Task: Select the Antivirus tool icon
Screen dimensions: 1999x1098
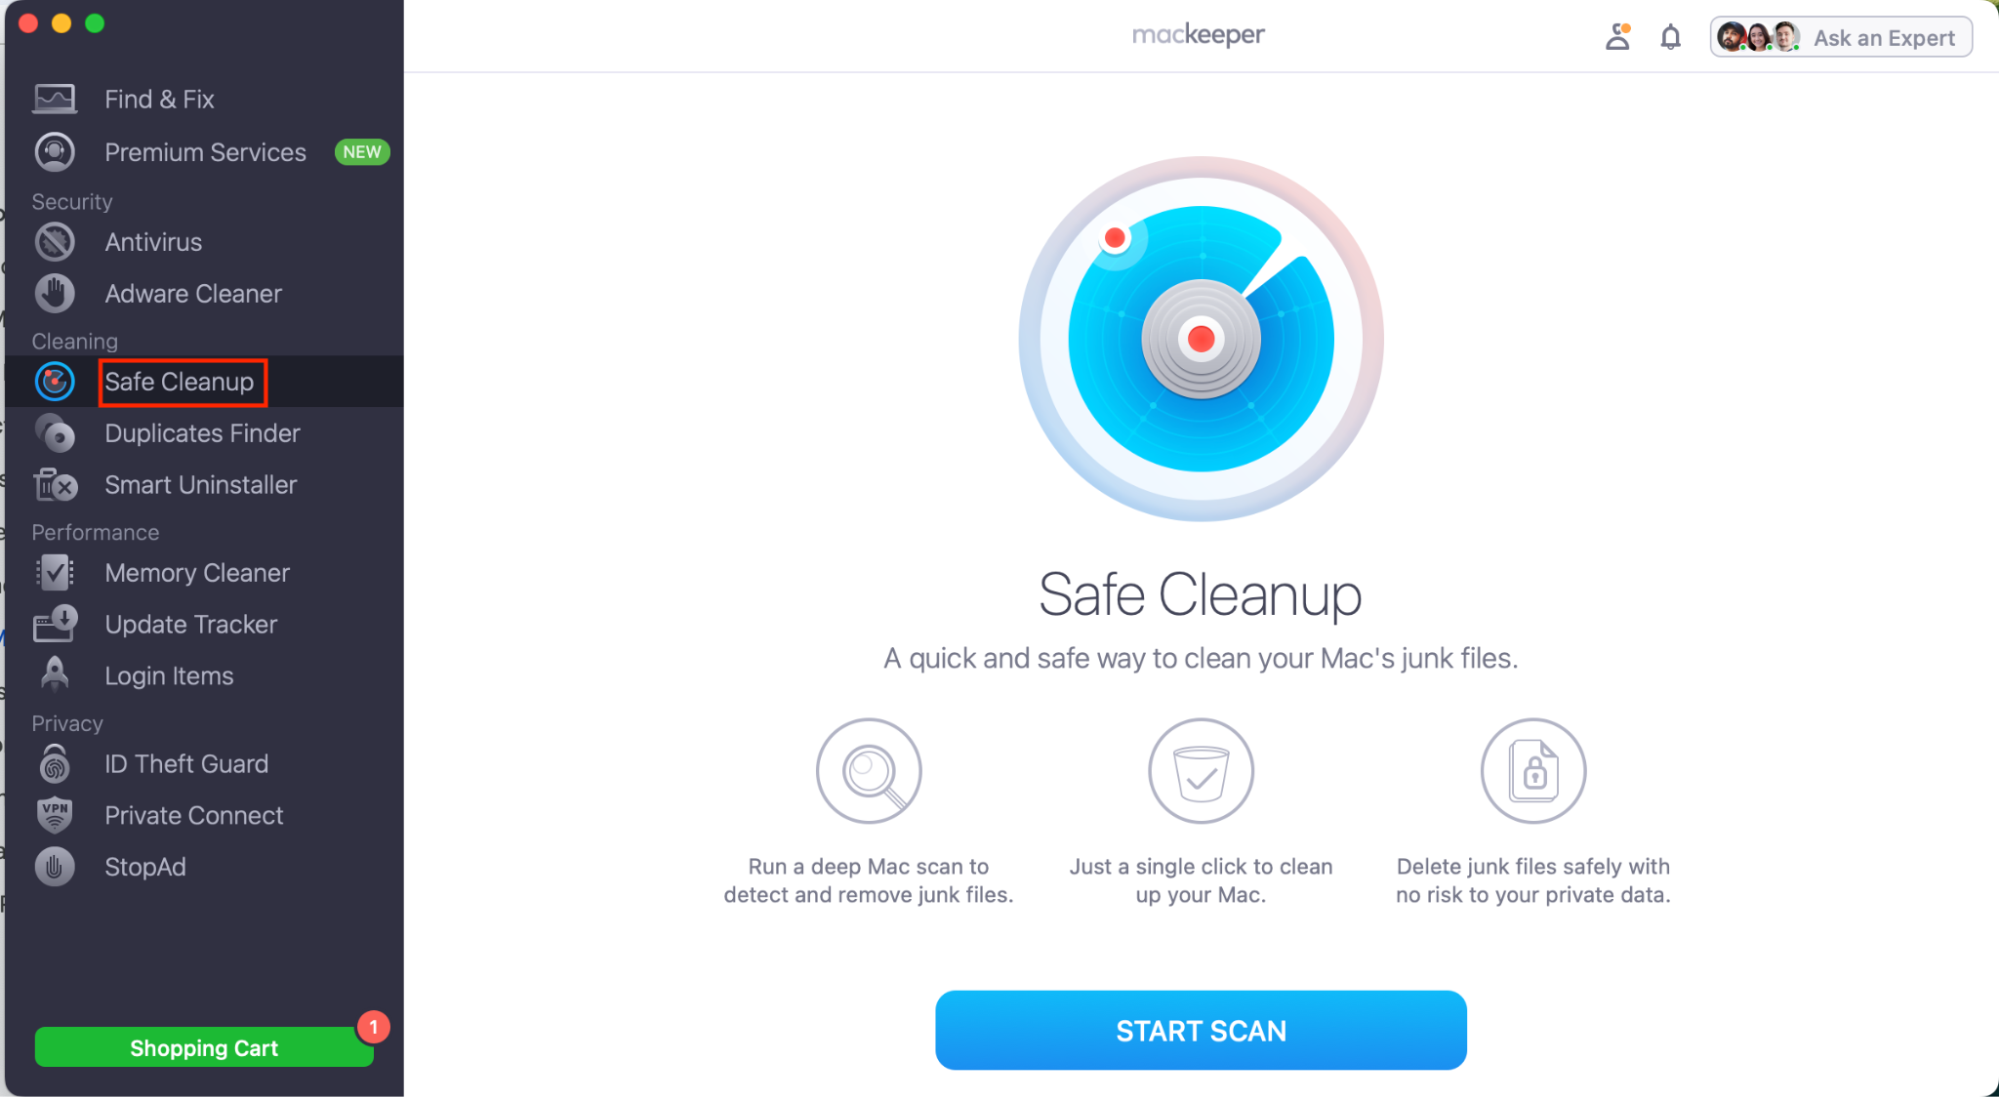Action: [55, 241]
